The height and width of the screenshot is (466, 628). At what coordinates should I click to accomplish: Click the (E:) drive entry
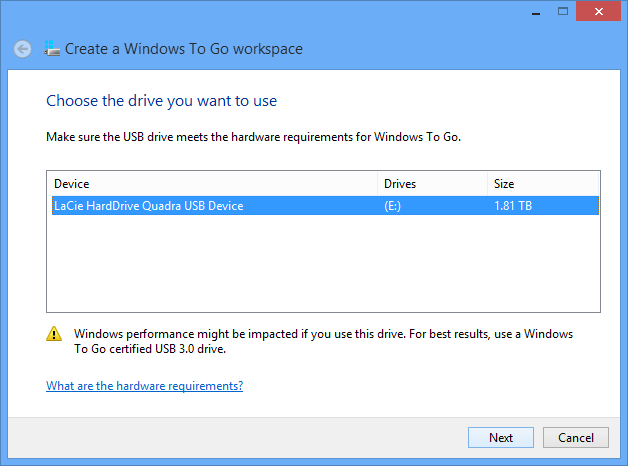[x=396, y=206]
